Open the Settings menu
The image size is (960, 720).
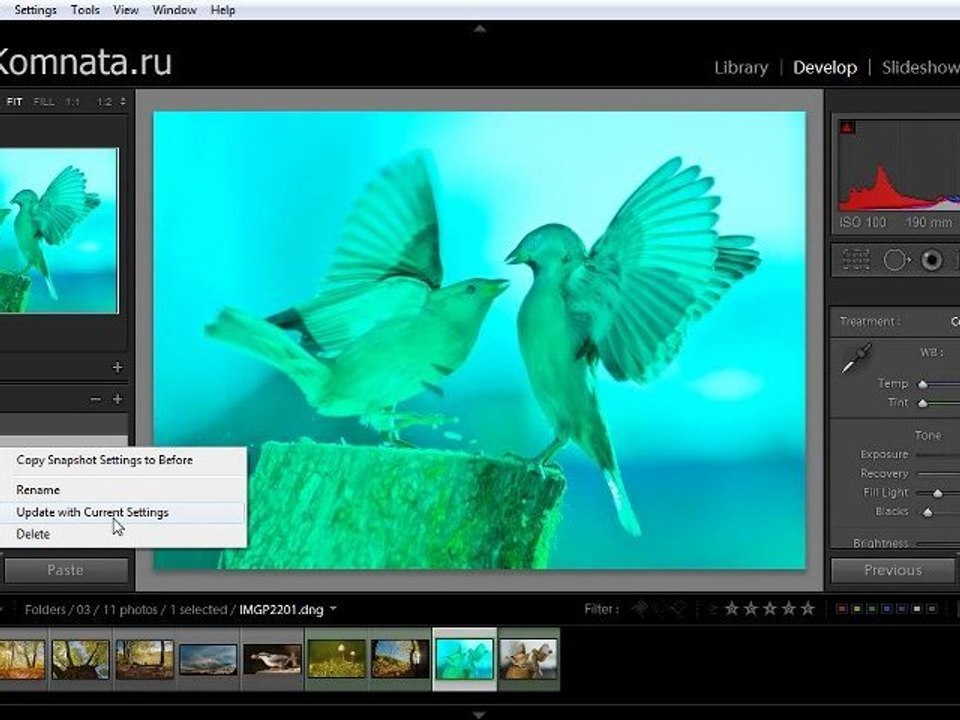point(35,10)
